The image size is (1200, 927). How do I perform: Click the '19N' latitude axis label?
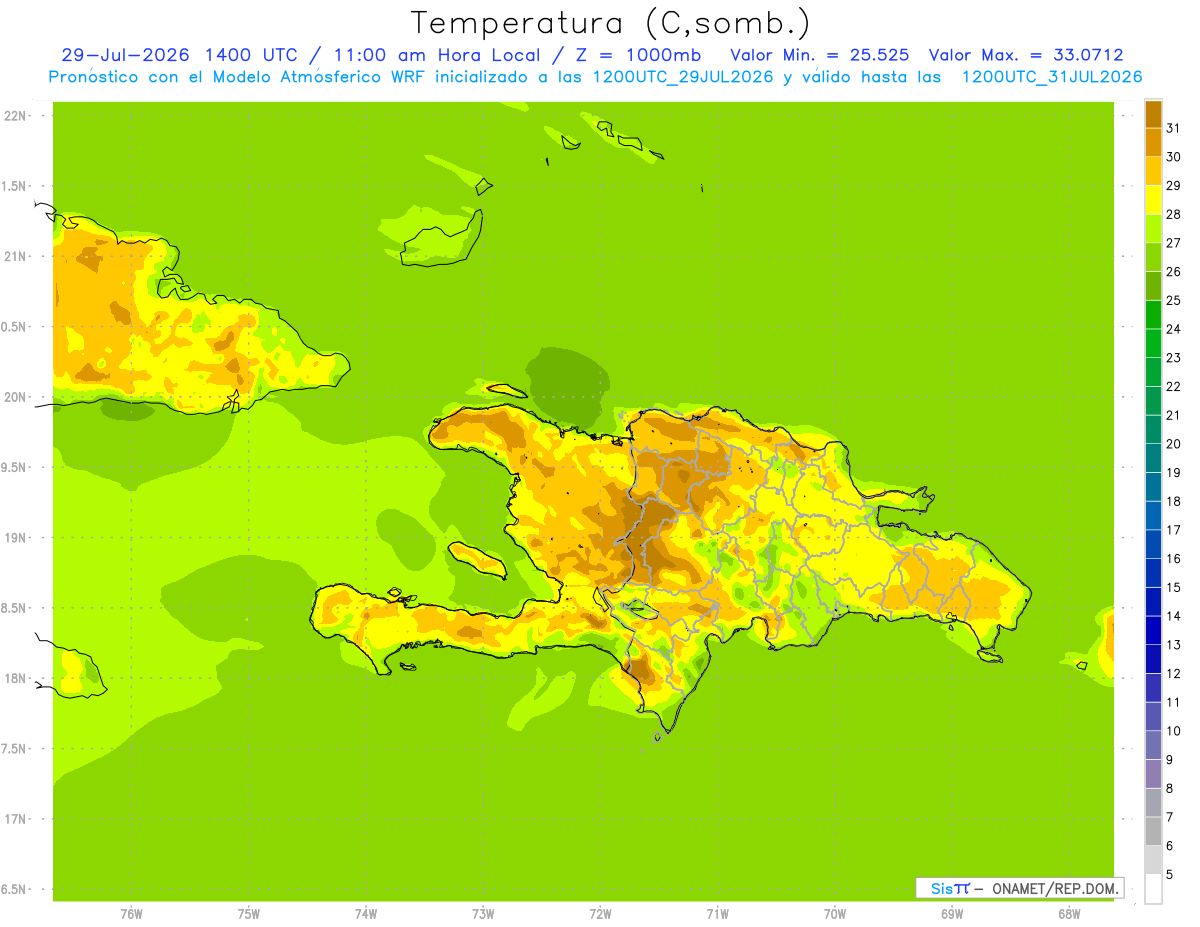17,538
